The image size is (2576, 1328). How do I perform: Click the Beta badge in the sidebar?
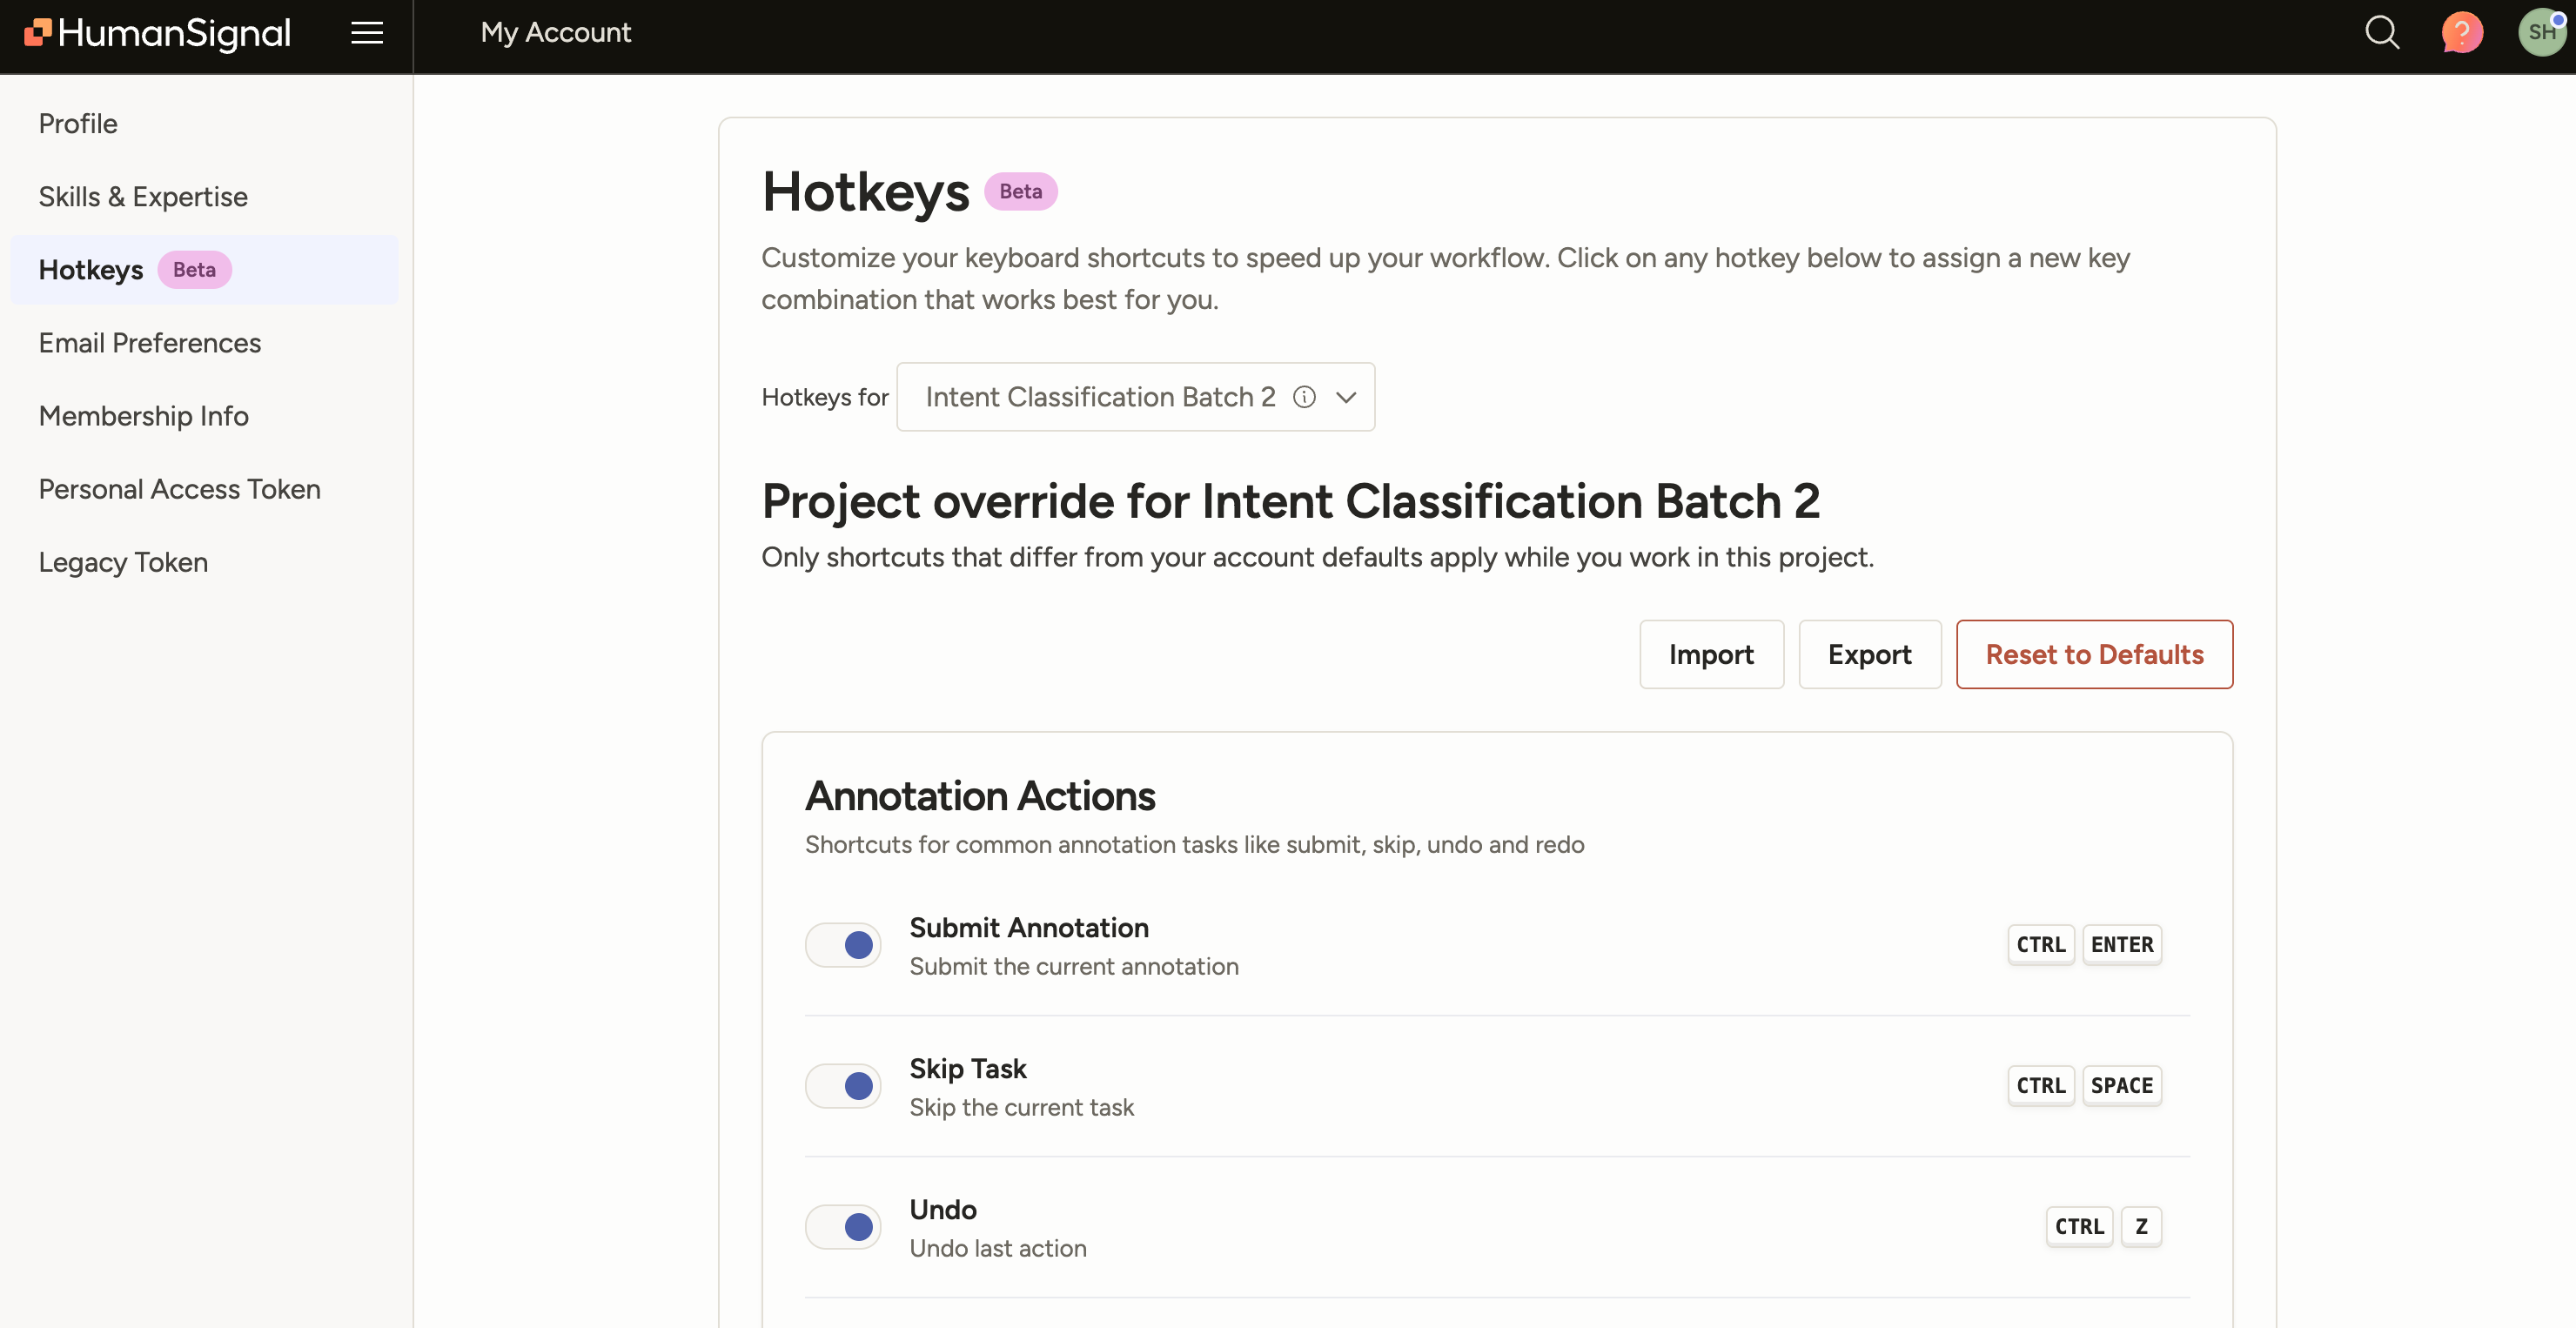tap(194, 270)
